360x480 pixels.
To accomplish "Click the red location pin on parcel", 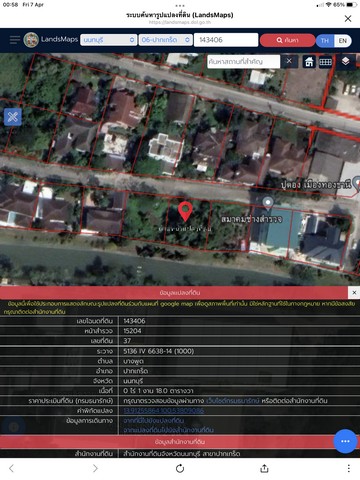I will tap(185, 211).
